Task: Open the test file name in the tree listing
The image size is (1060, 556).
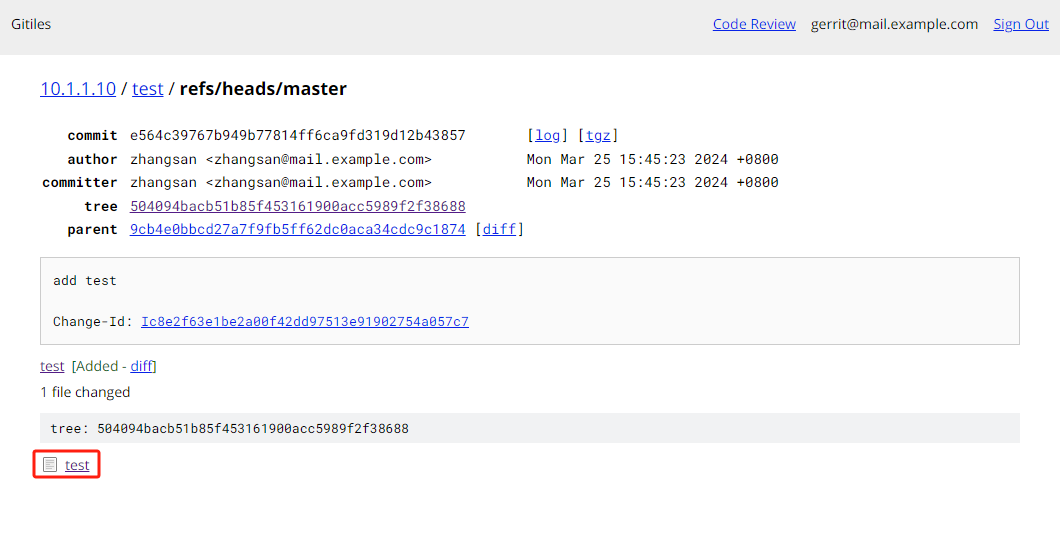Action: point(77,465)
